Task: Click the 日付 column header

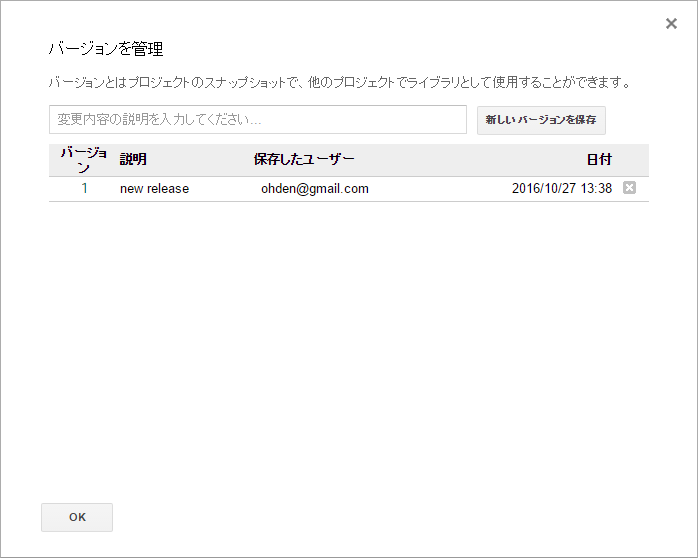Action: coord(599,160)
